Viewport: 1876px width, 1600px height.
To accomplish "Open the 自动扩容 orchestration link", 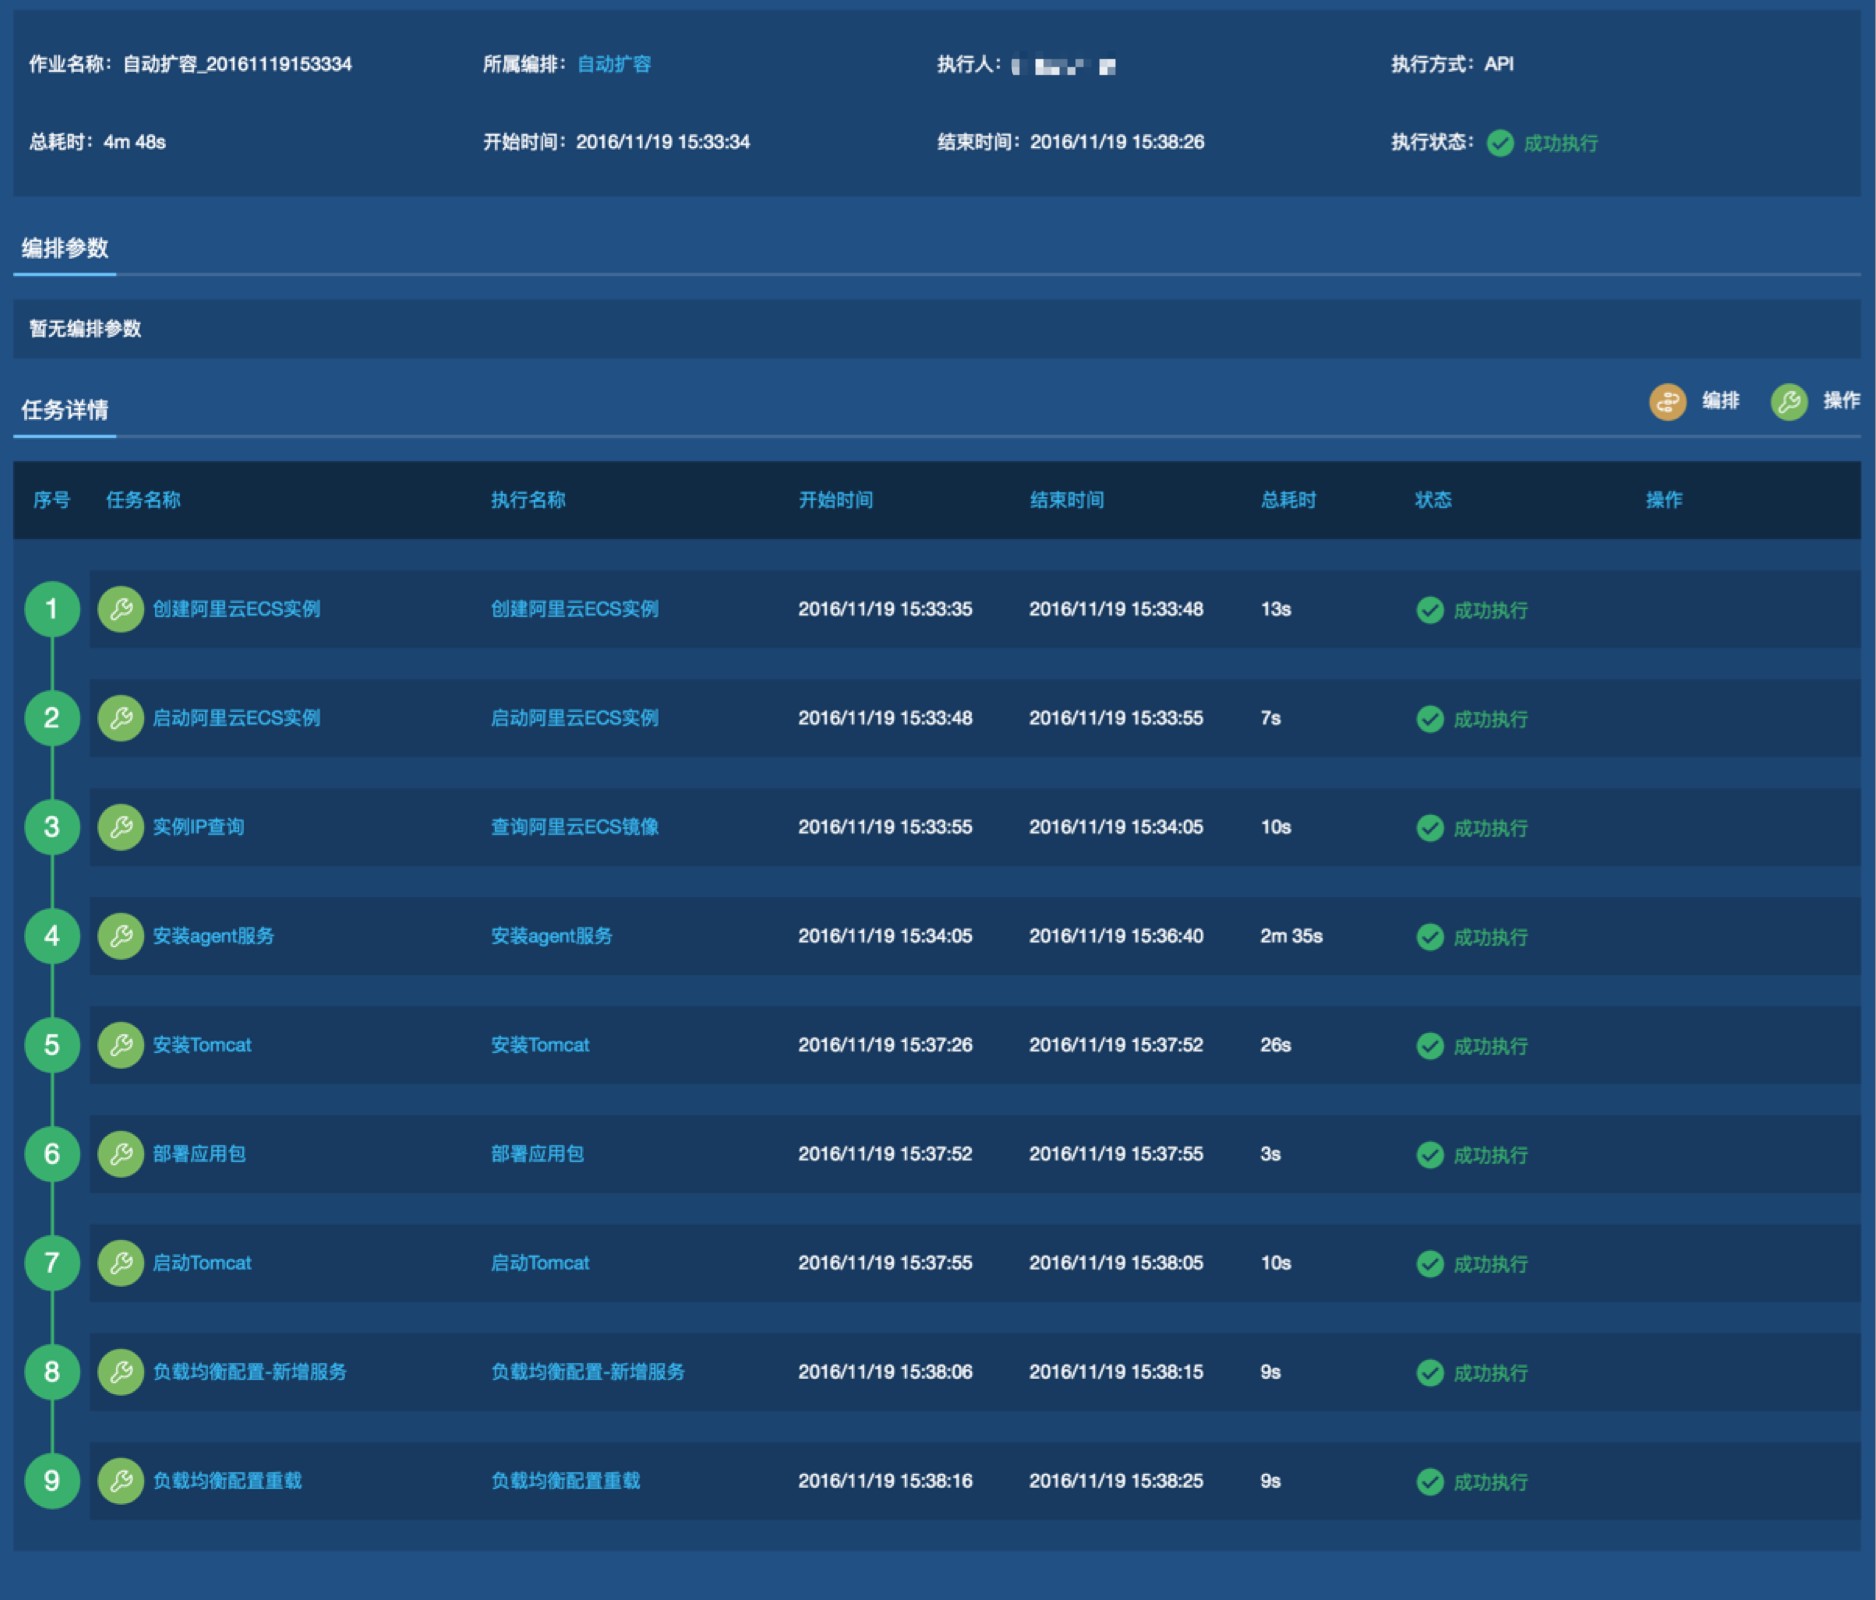I will 614,64.
